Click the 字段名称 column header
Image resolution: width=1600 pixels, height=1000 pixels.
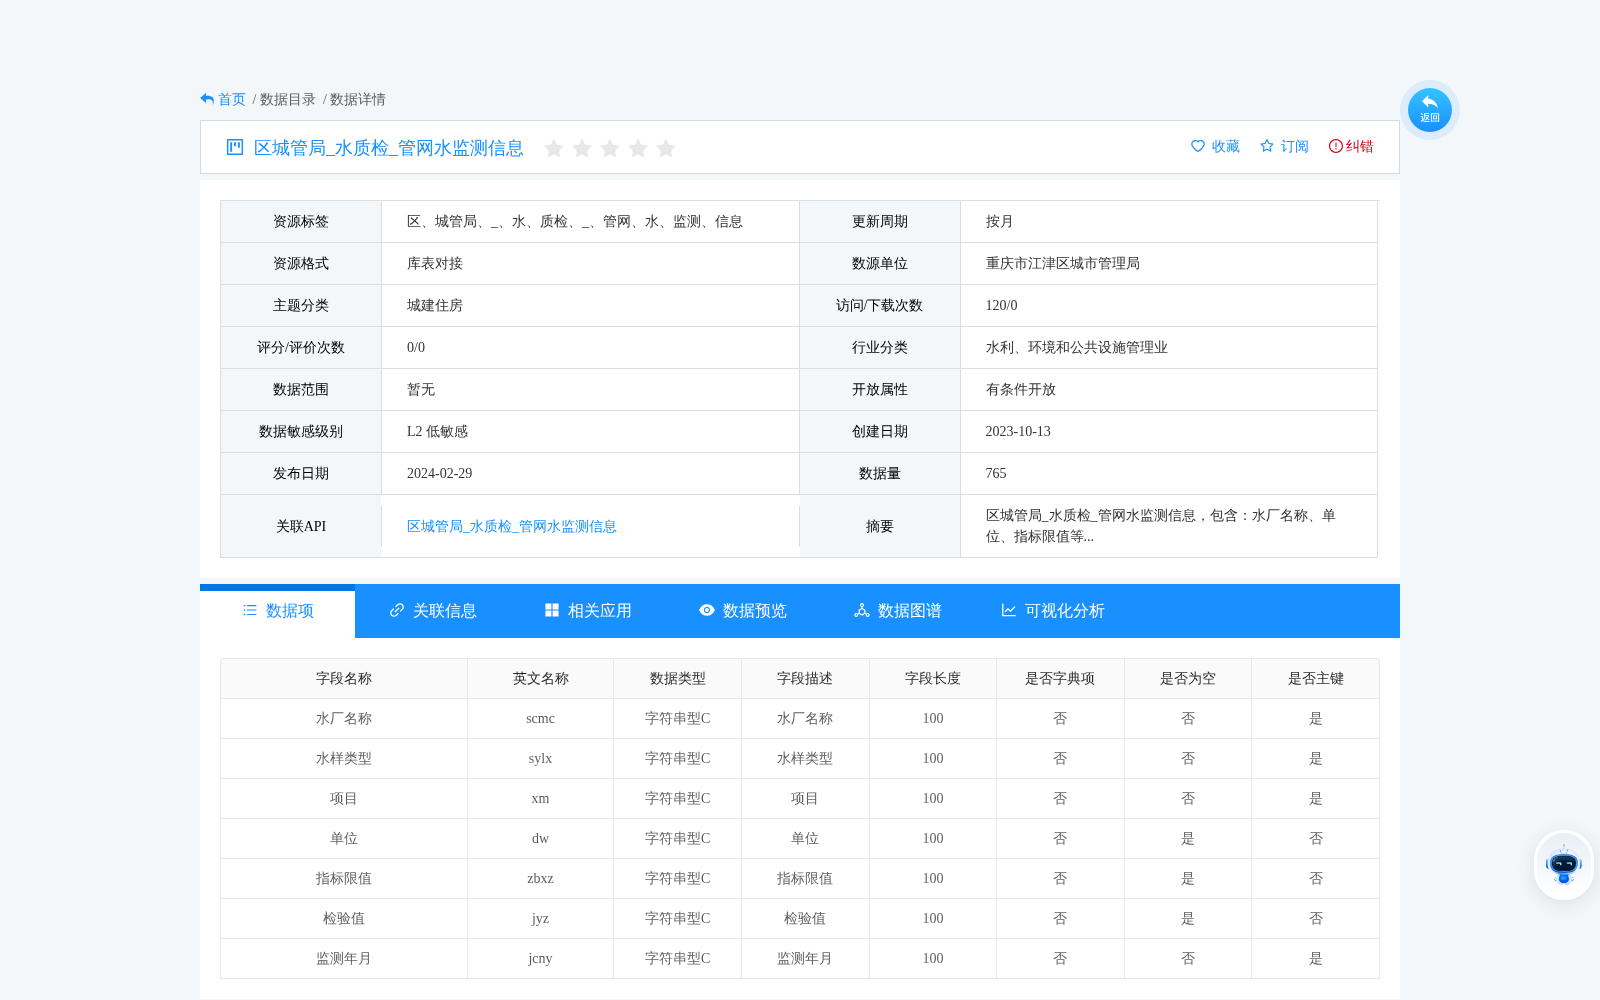[x=344, y=678]
